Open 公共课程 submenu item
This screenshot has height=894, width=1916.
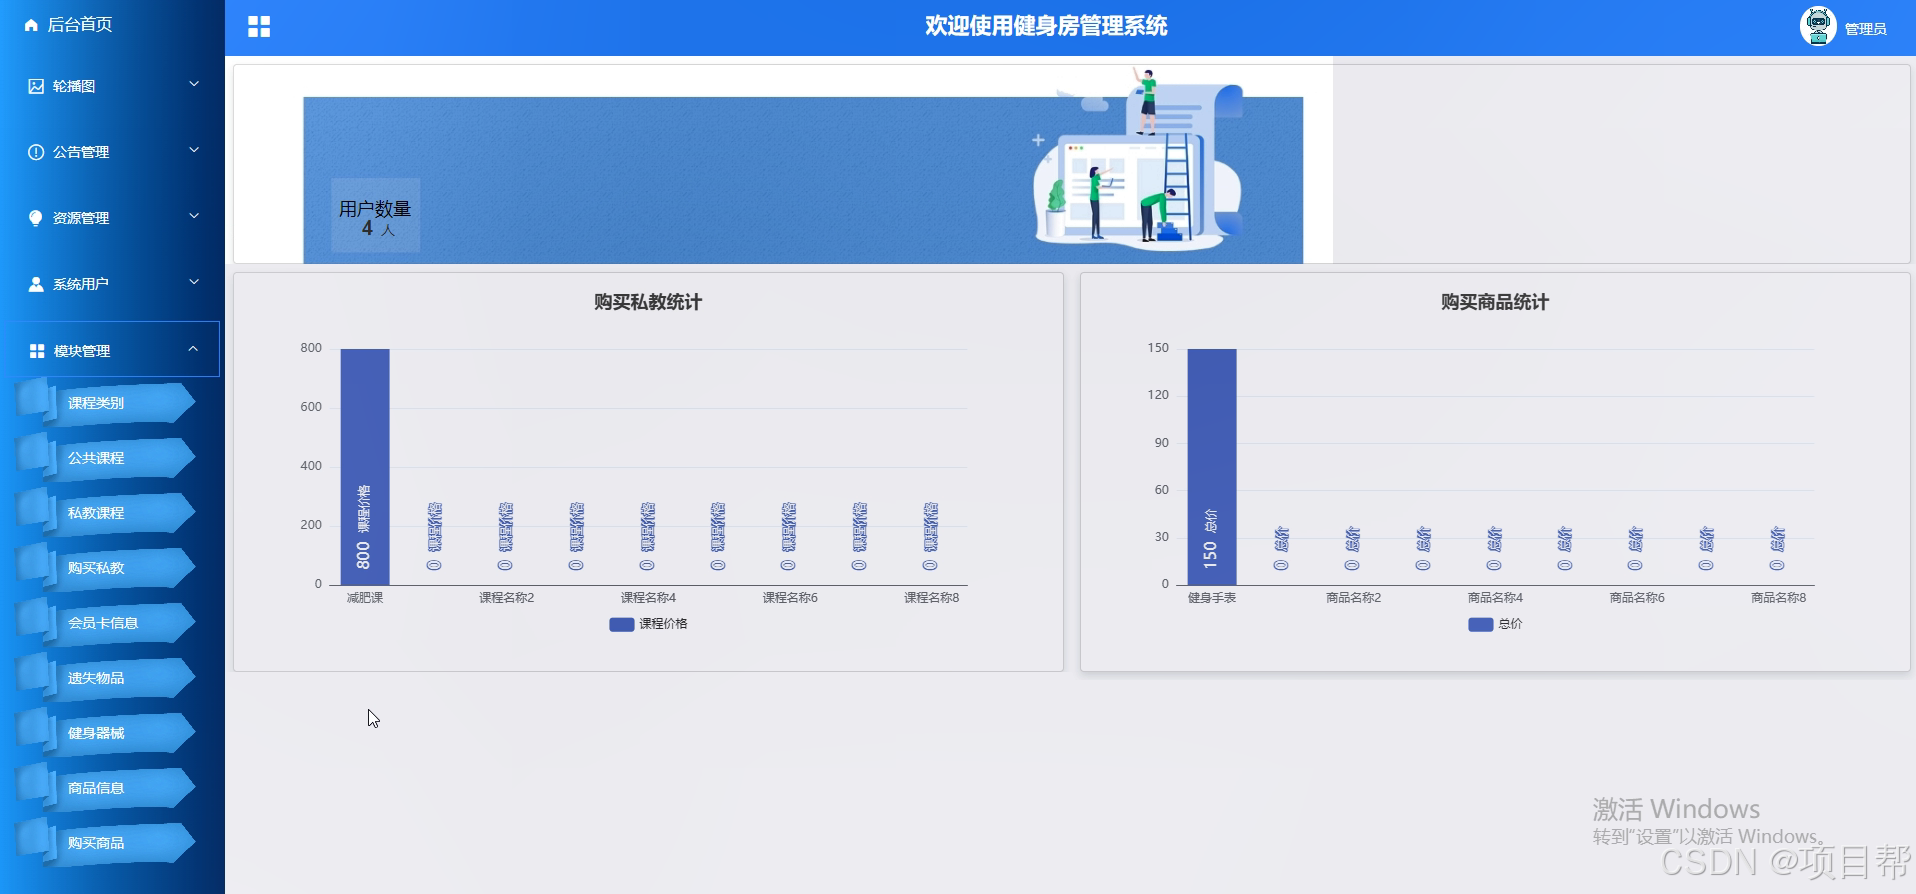coord(106,458)
